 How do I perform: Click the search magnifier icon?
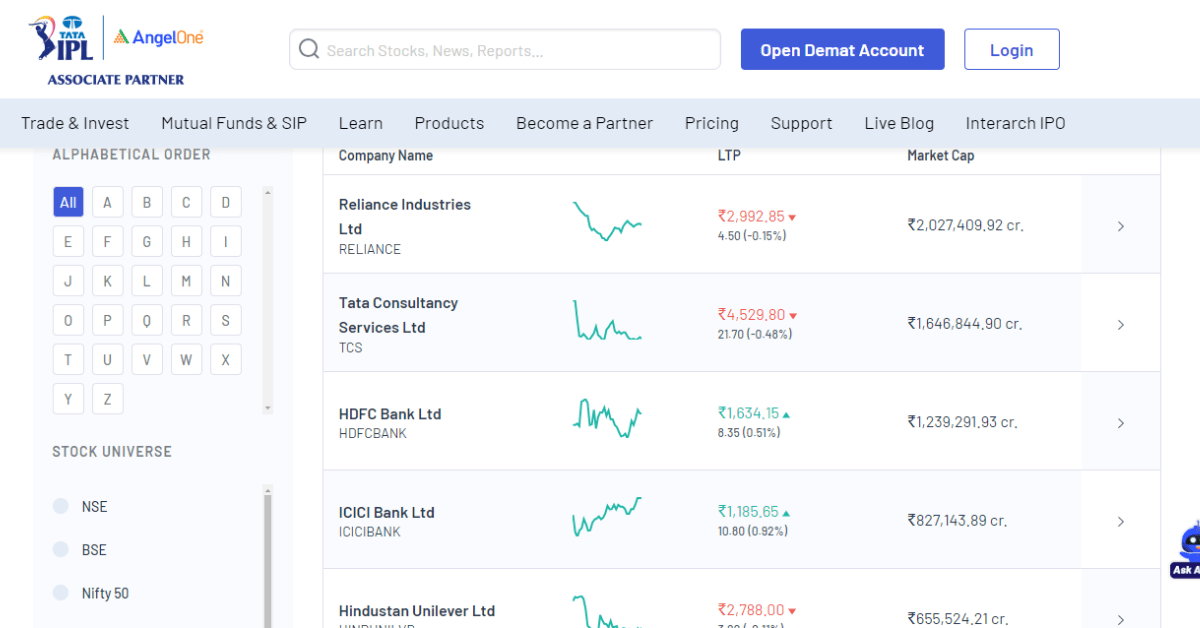pos(308,48)
